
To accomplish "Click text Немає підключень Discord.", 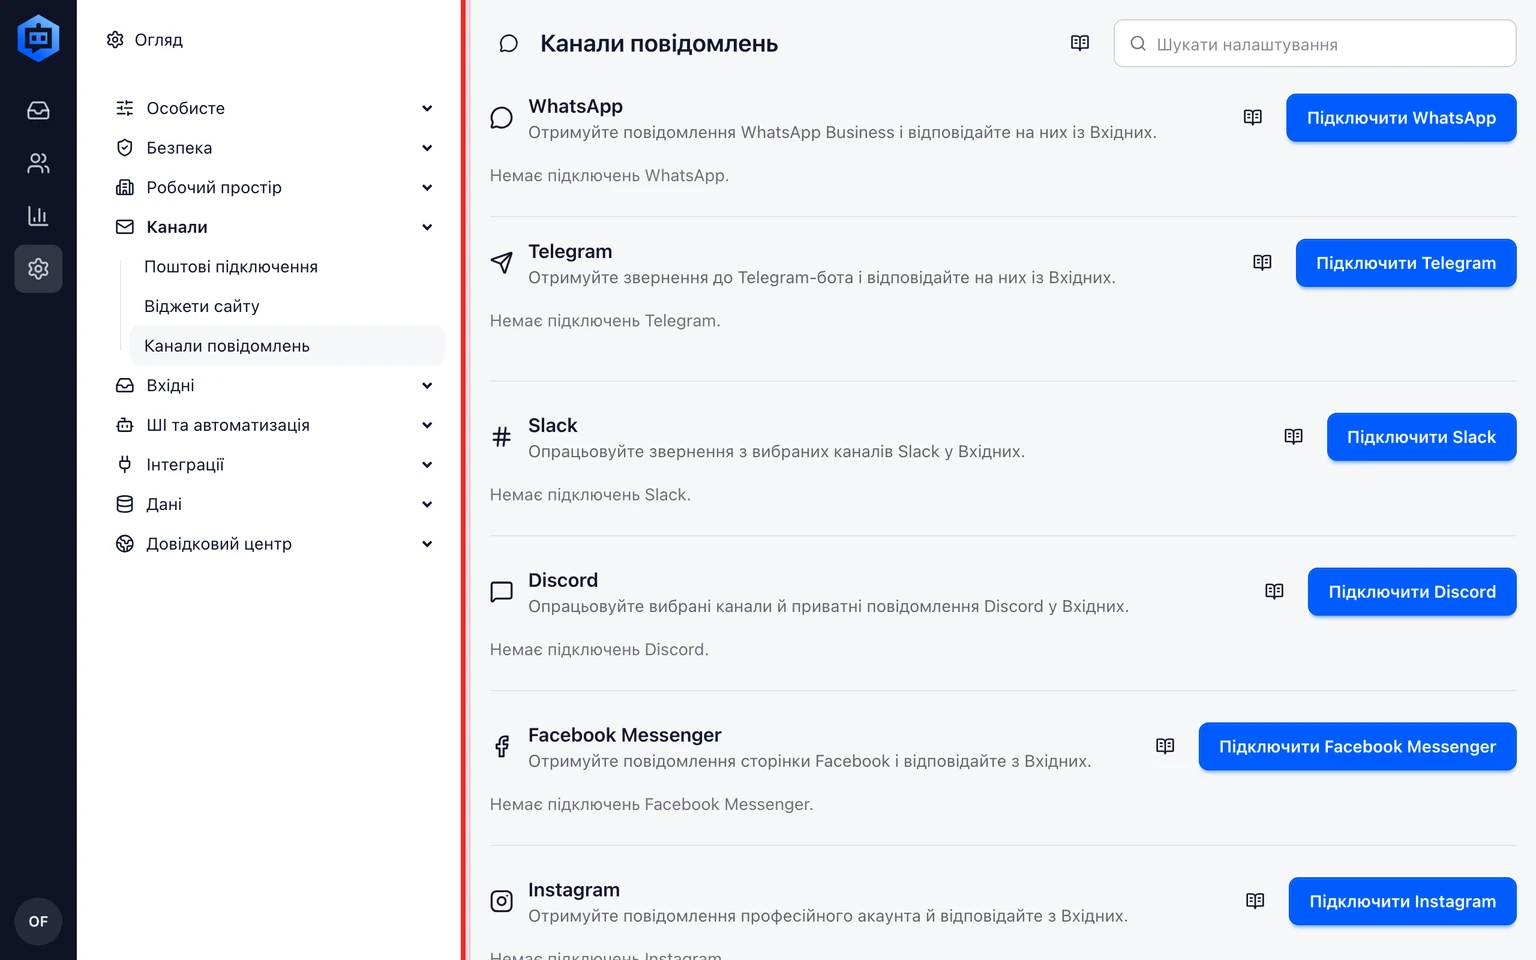I will pos(599,650).
